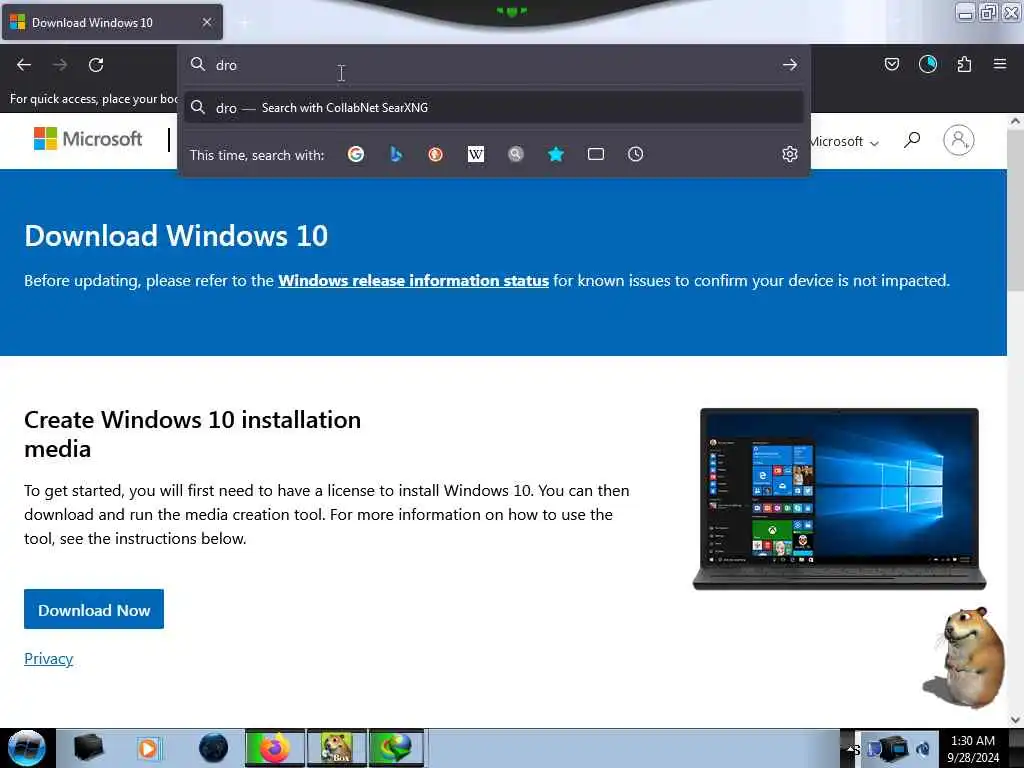This screenshot has width=1024, height=768.
Task: Click the go arrow in the address bar
Action: point(790,65)
